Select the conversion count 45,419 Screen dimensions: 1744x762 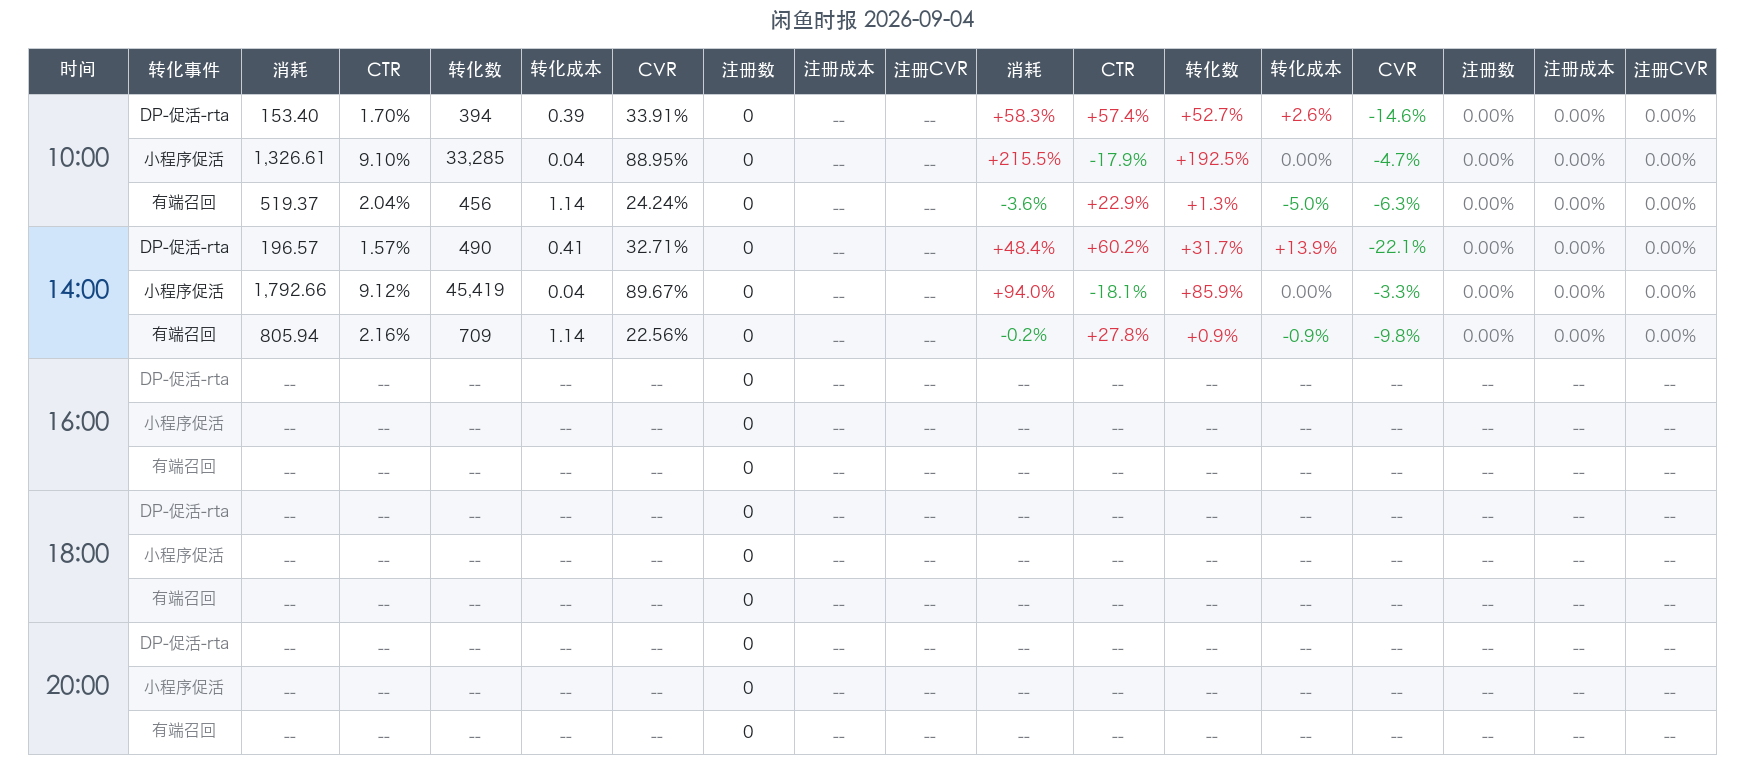(475, 291)
